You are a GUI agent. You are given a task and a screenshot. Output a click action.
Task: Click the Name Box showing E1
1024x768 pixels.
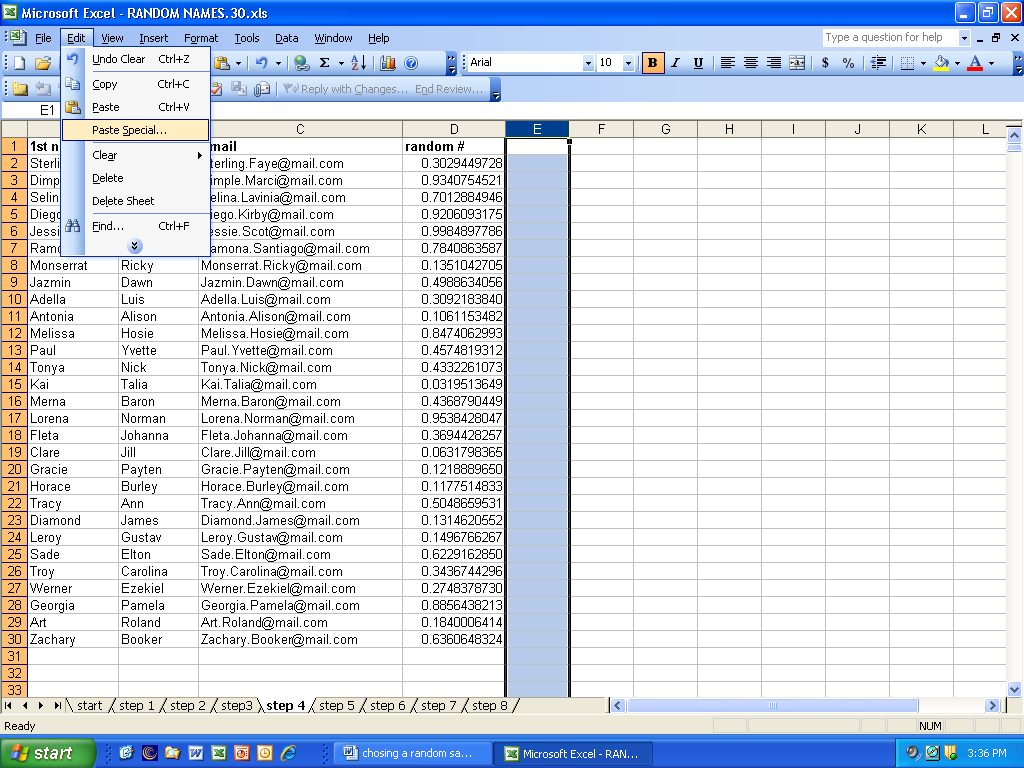pos(31,110)
